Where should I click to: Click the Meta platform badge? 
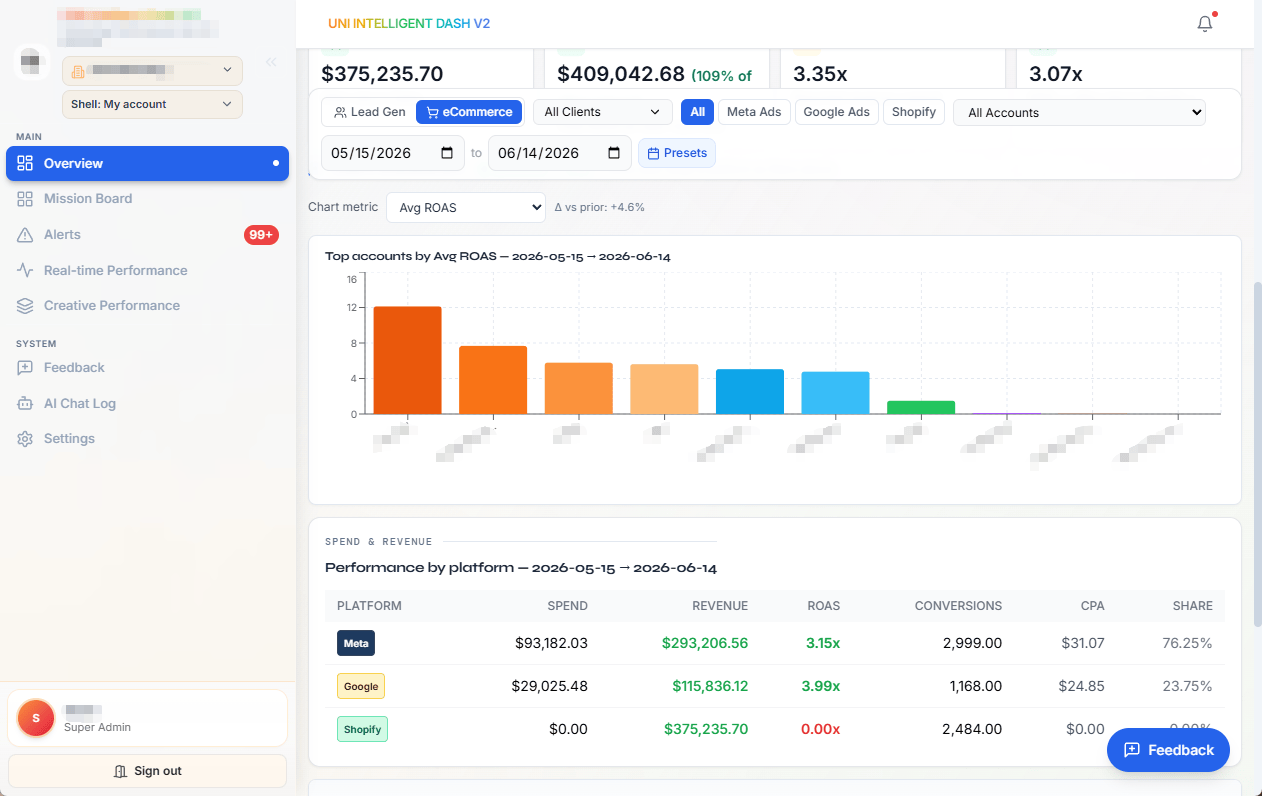[356, 643]
